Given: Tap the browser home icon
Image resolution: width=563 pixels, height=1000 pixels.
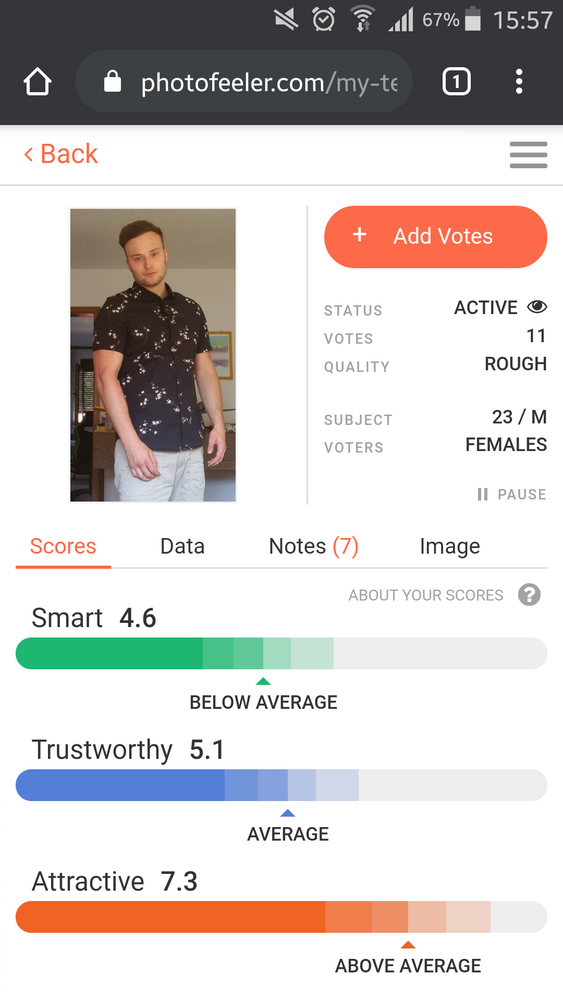Looking at the screenshot, I should pyautogui.click(x=38, y=82).
